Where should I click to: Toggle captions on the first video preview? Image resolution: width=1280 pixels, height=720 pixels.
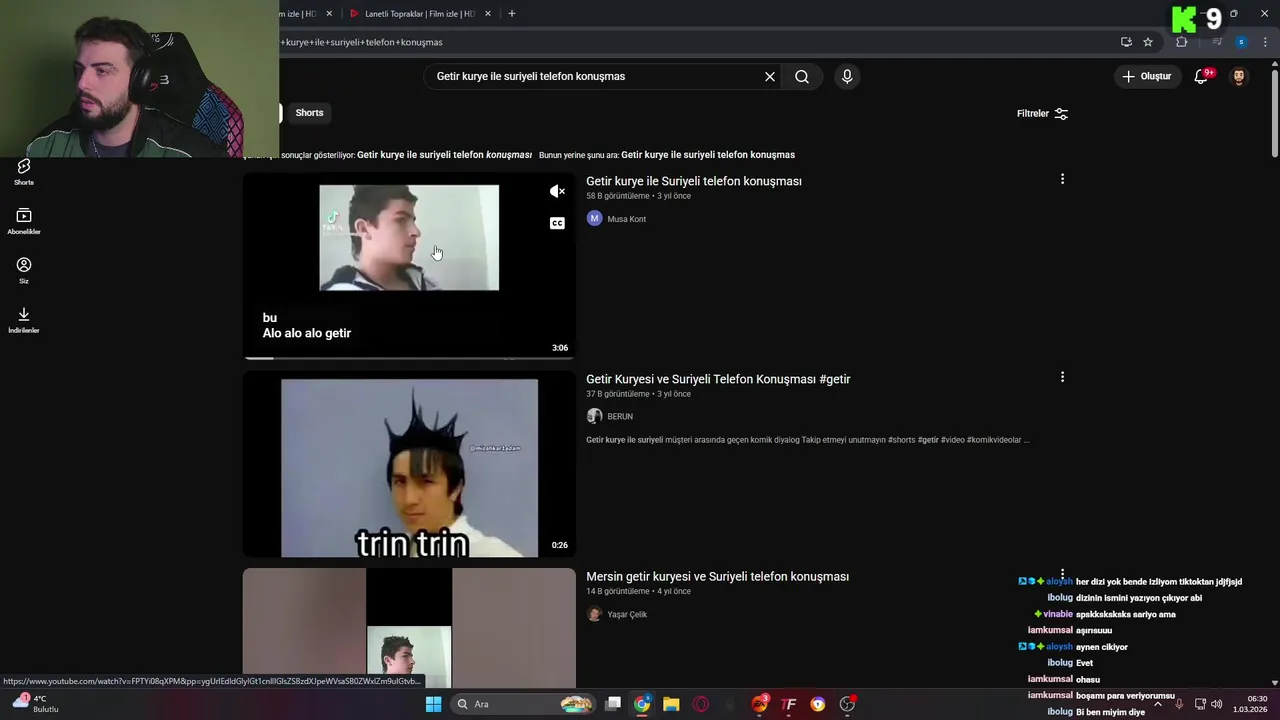(557, 223)
